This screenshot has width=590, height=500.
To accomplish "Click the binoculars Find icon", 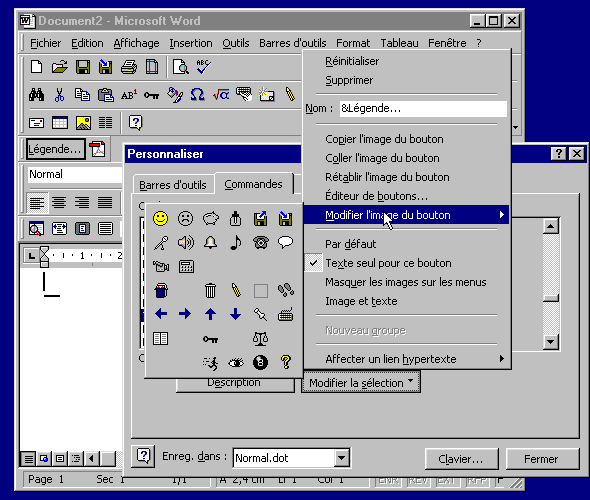I will coord(36,95).
